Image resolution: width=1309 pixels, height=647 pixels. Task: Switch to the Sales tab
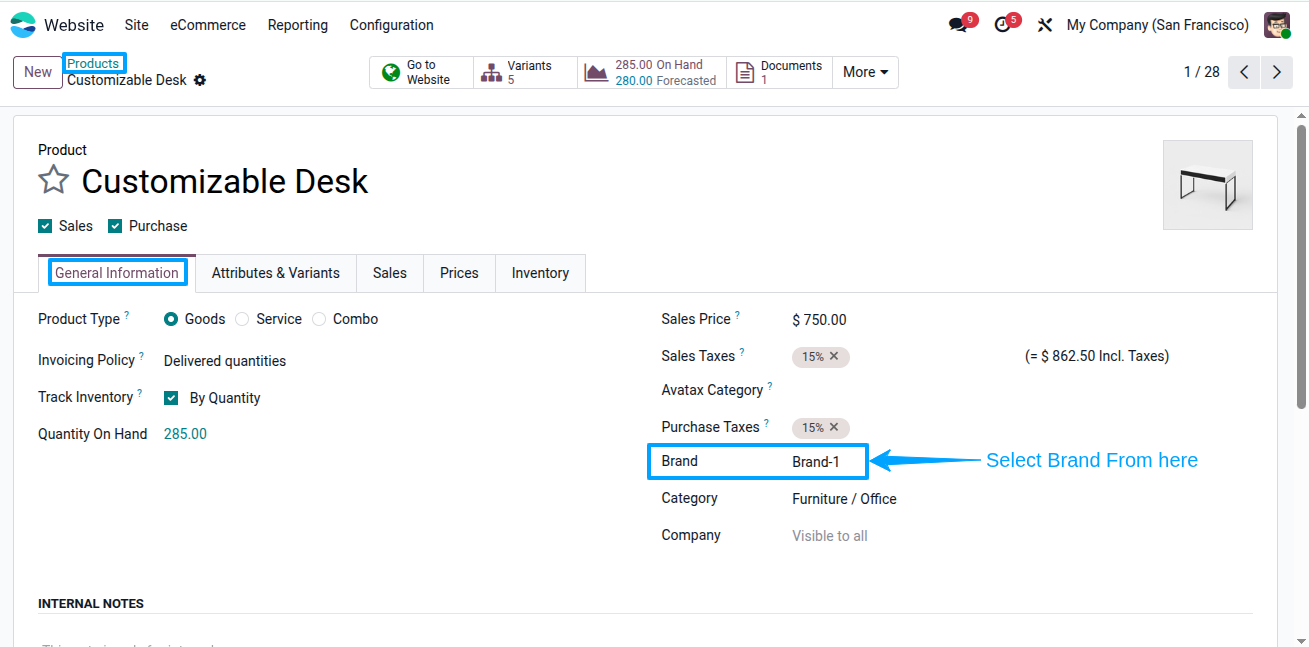pyautogui.click(x=390, y=273)
